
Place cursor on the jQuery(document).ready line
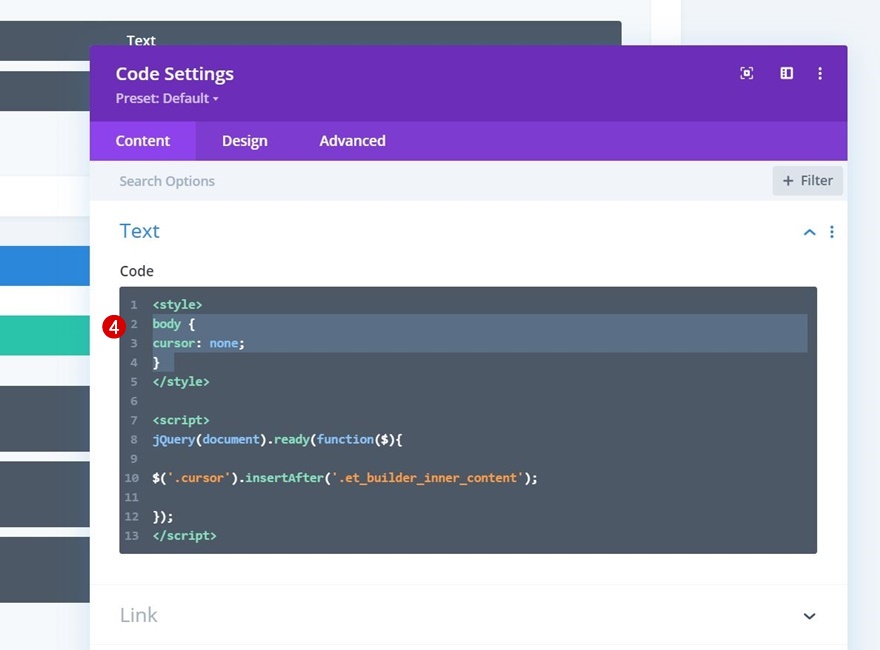[x=277, y=439]
